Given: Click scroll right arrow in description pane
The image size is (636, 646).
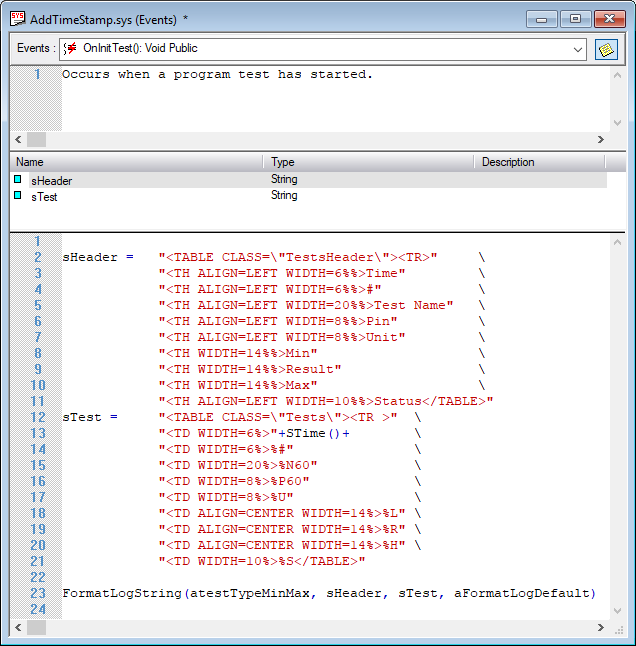Looking at the screenshot, I should coord(601,140).
